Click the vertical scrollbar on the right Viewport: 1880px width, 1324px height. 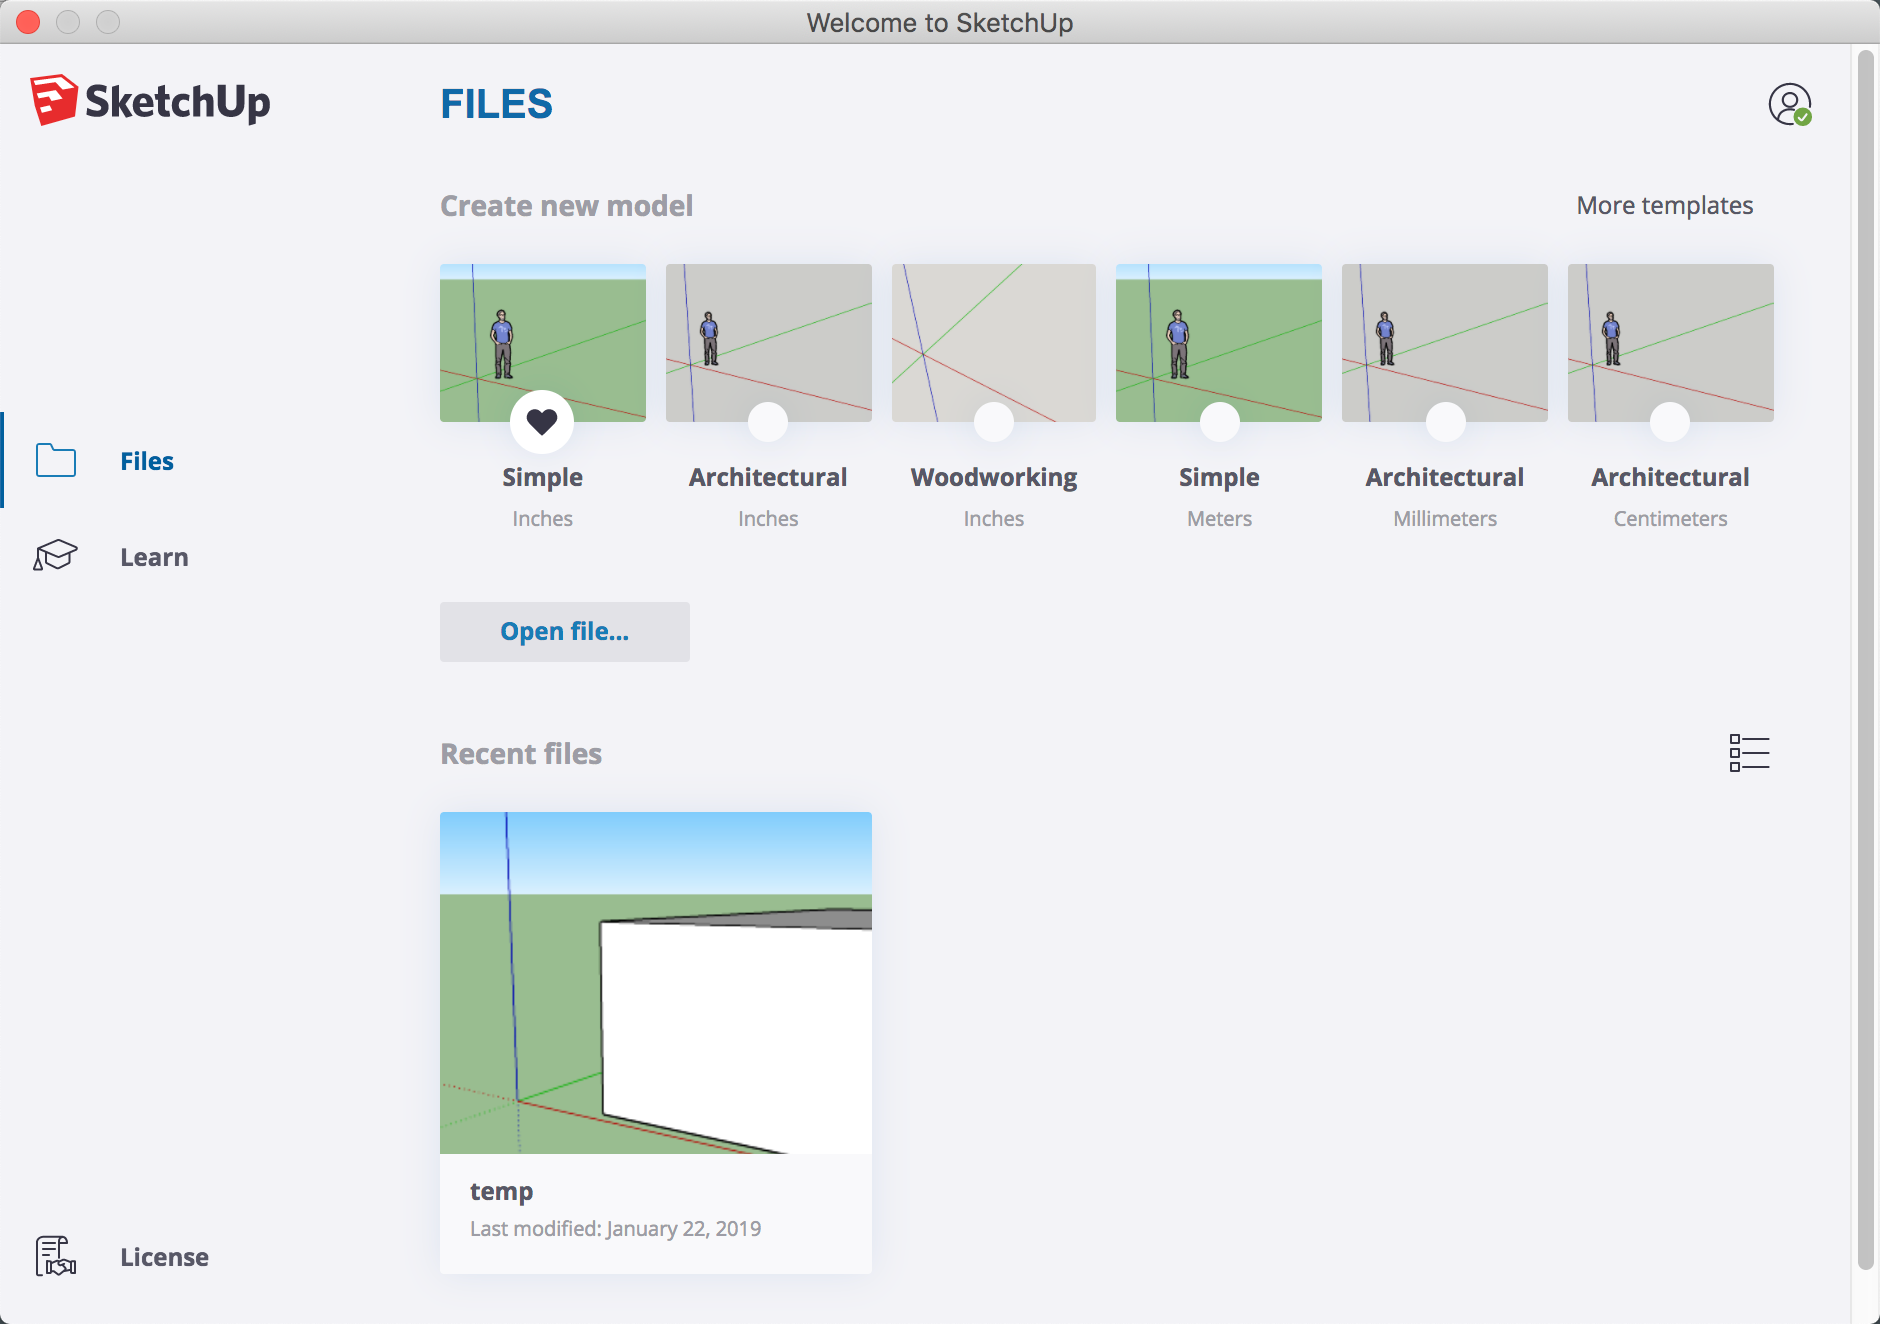[x=1865, y=660]
